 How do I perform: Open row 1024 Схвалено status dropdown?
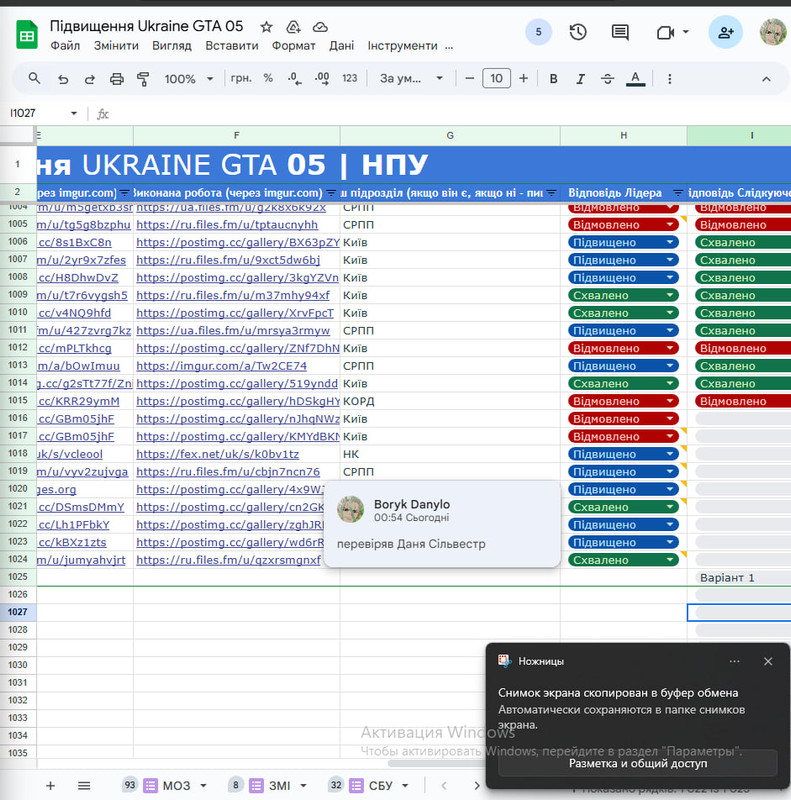pos(670,560)
